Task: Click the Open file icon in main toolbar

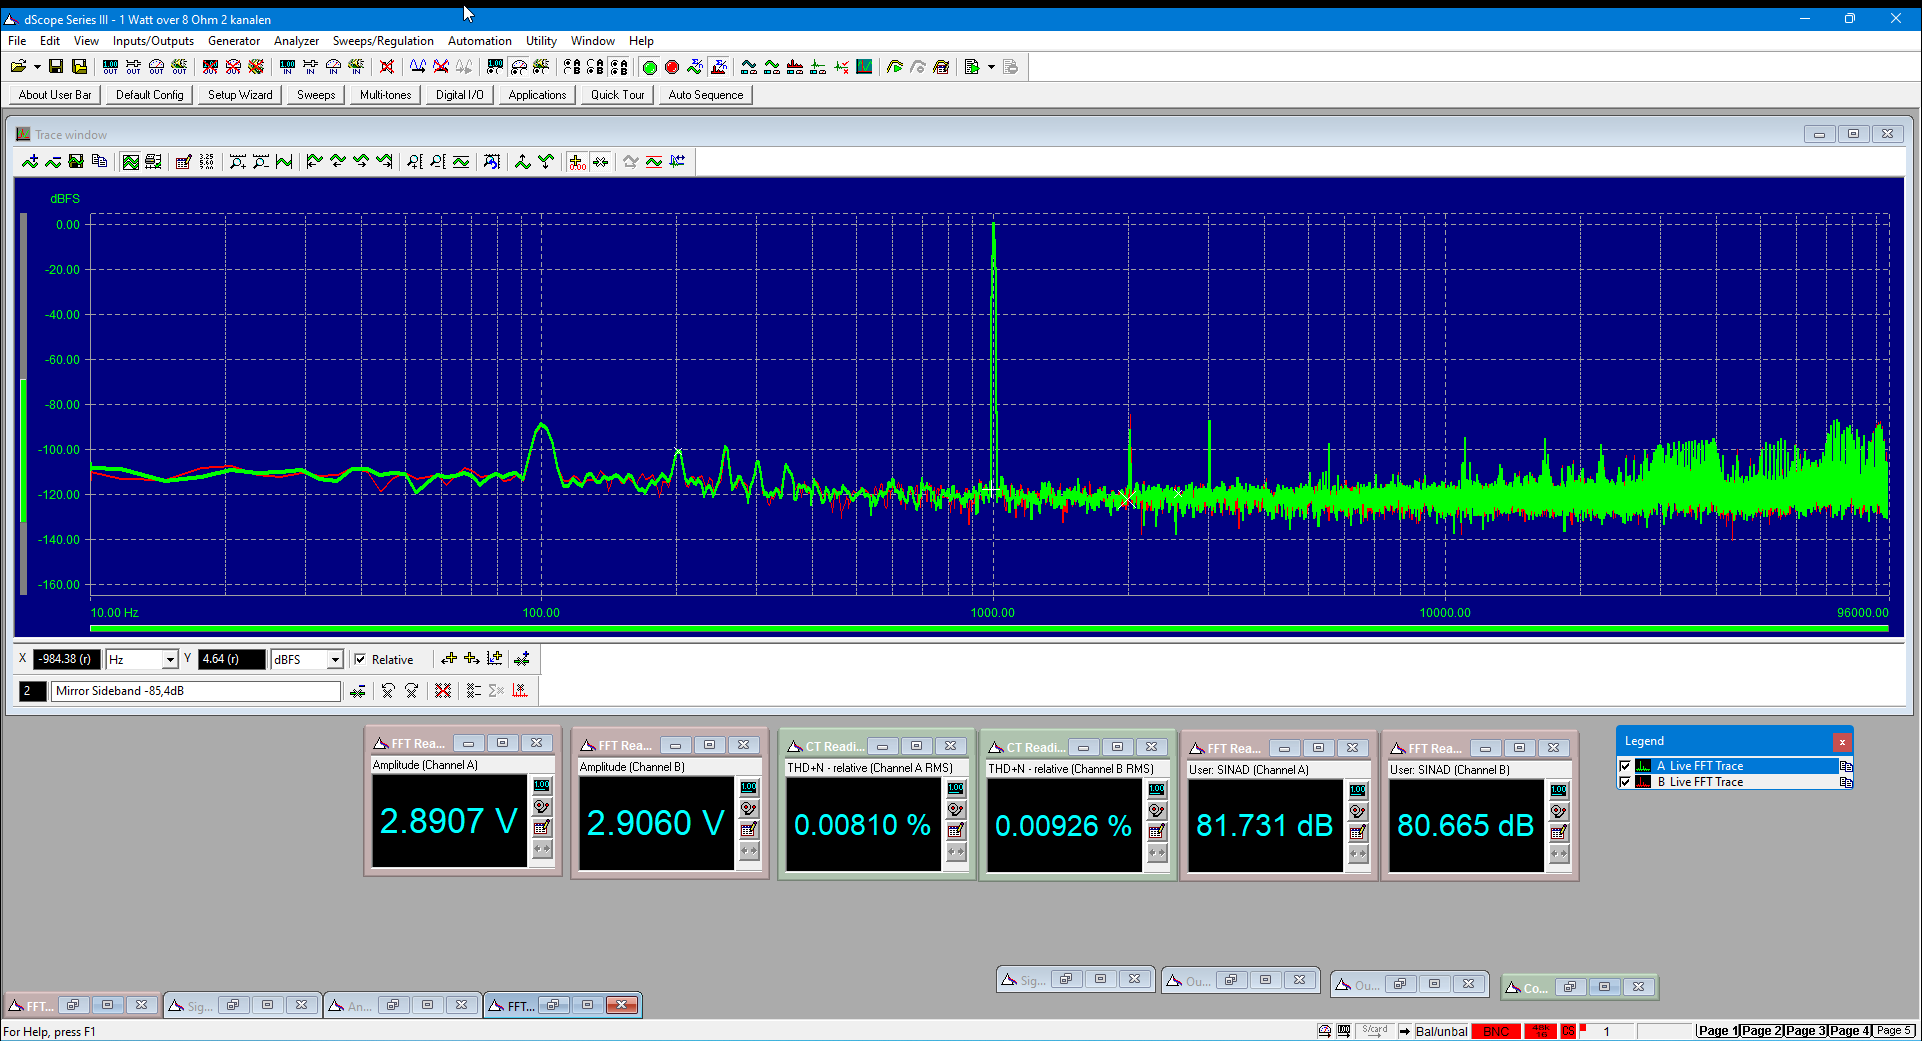Action: point(18,67)
